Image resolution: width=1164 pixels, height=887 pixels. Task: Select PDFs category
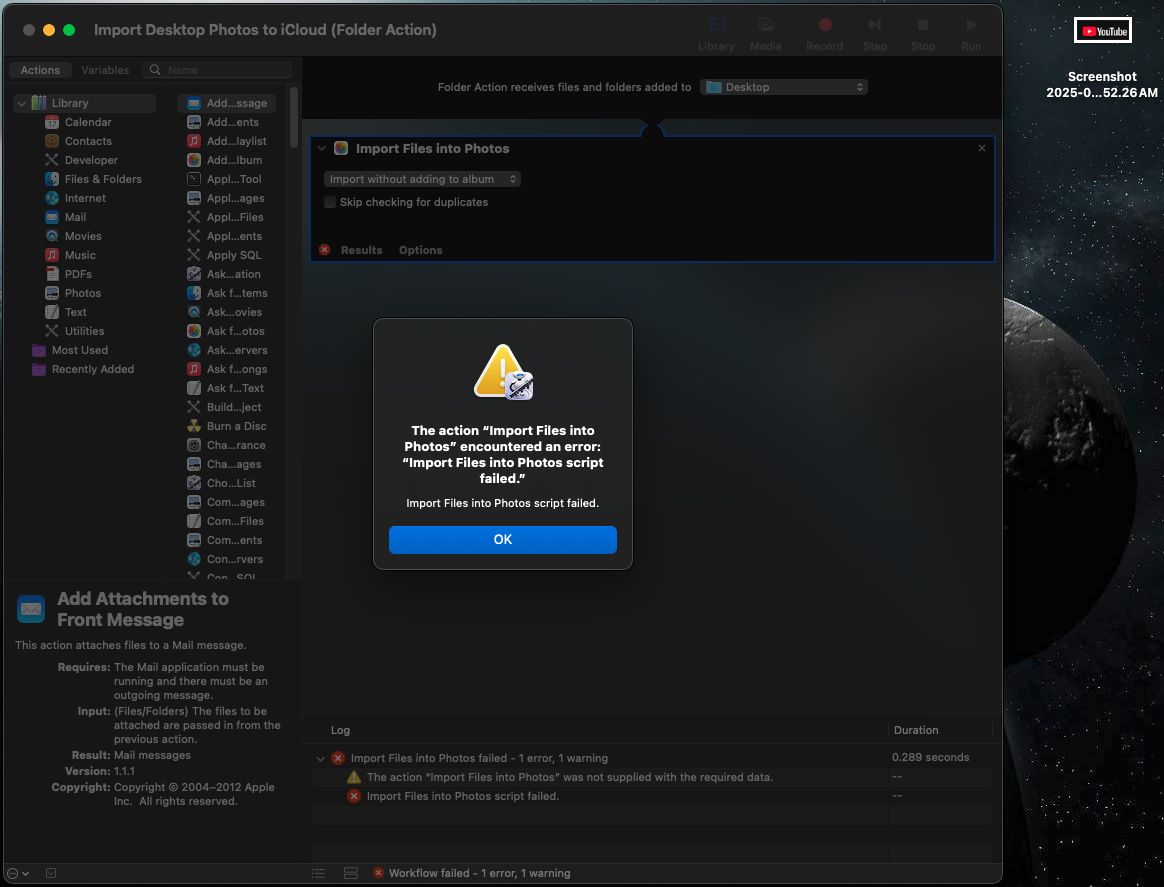(x=78, y=274)
